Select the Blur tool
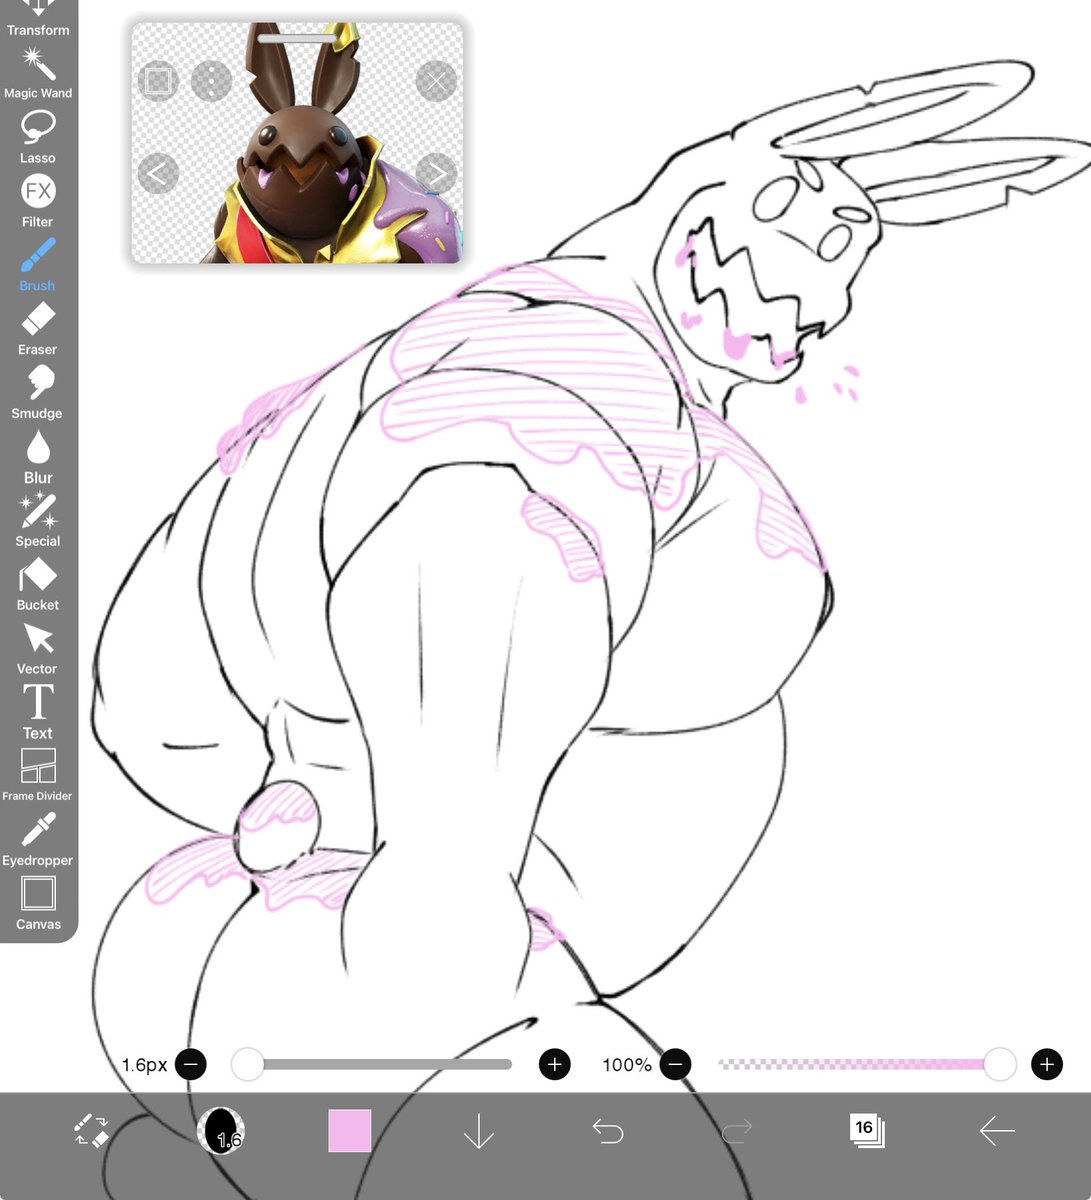Screen dimensions: 1091x1200 click(x=38, y=456)
